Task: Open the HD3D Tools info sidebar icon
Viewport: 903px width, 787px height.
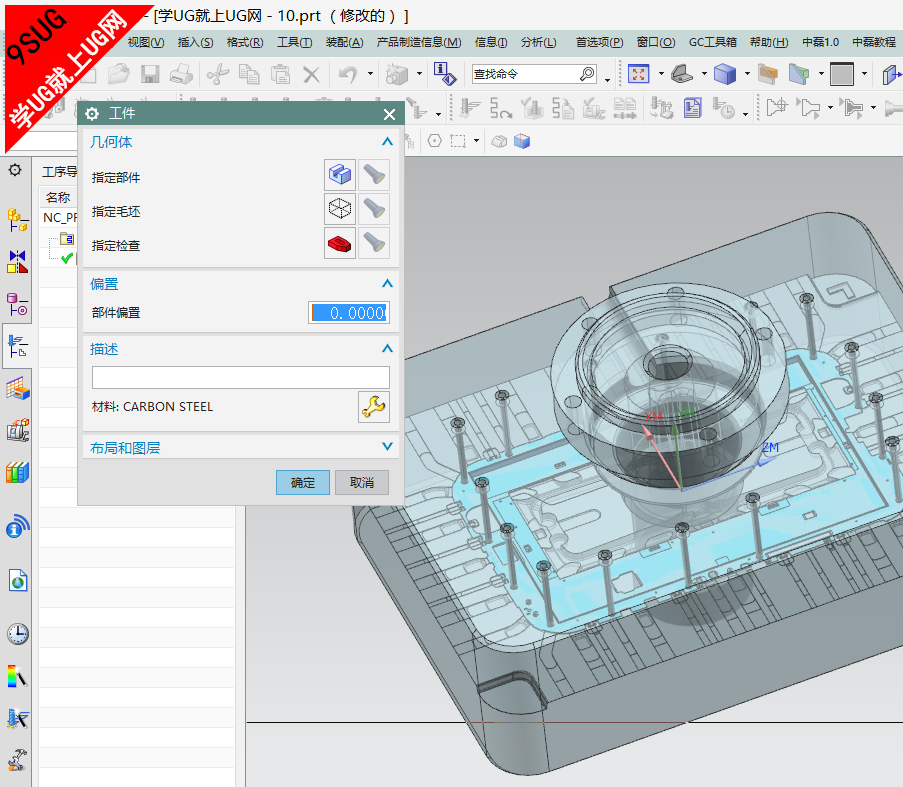Action: point(17,526)
